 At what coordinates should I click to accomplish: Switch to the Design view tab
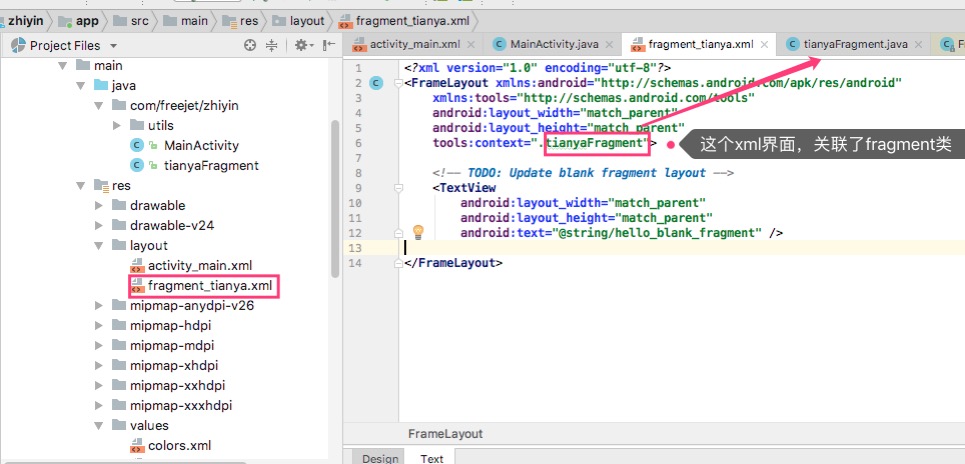(x=380, y=458)
